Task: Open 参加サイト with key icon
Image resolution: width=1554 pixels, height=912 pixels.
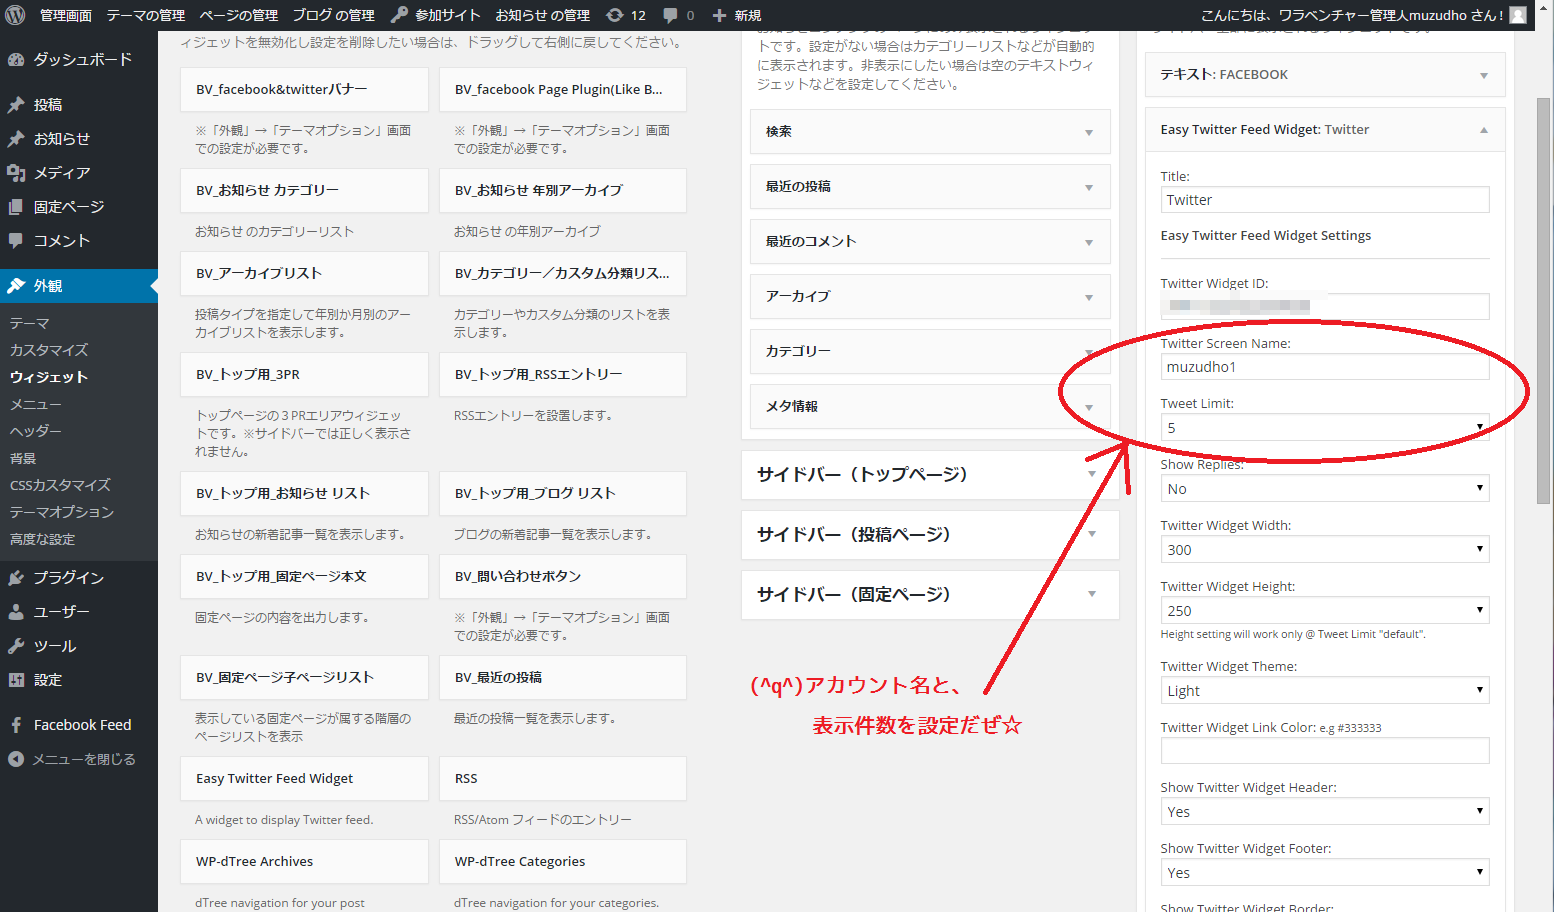Action: pos(435,15)
